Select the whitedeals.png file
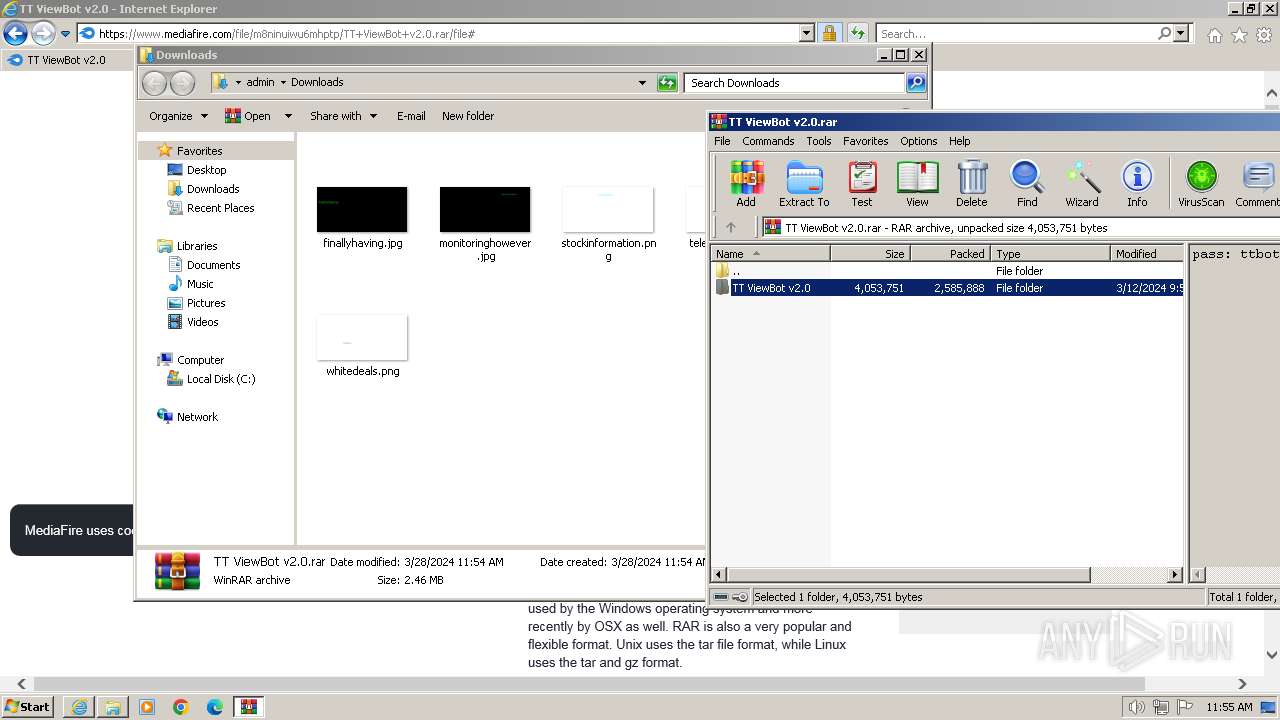 [x=362, y=346]
